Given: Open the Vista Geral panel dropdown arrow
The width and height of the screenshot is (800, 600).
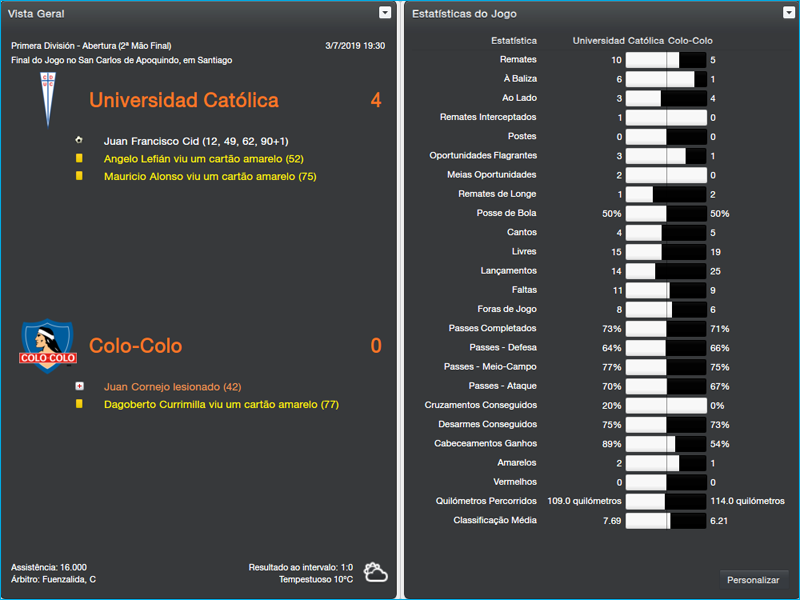Looking at the screenshot, I should click(x=383, y=13).
